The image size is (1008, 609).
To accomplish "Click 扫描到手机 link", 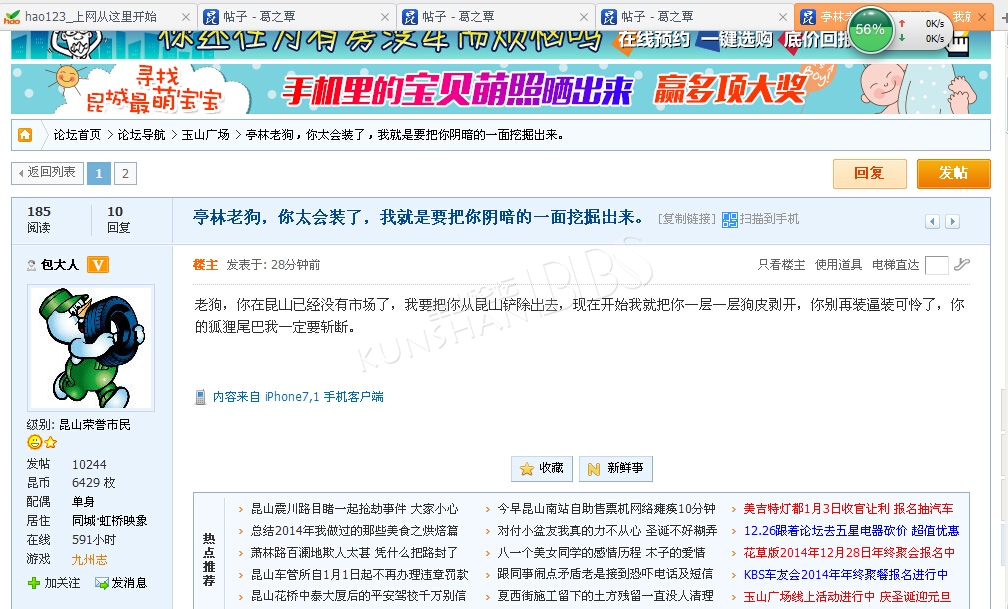I will 769,219.
